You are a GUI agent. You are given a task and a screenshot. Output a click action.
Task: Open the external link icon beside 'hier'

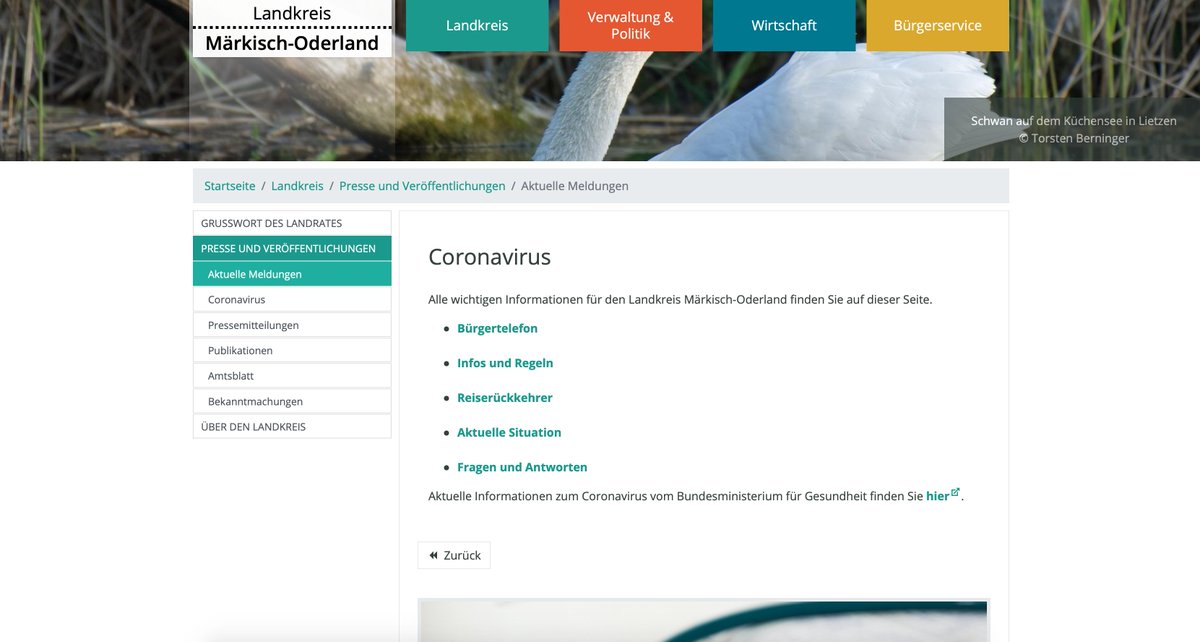[x=955, y=492]
